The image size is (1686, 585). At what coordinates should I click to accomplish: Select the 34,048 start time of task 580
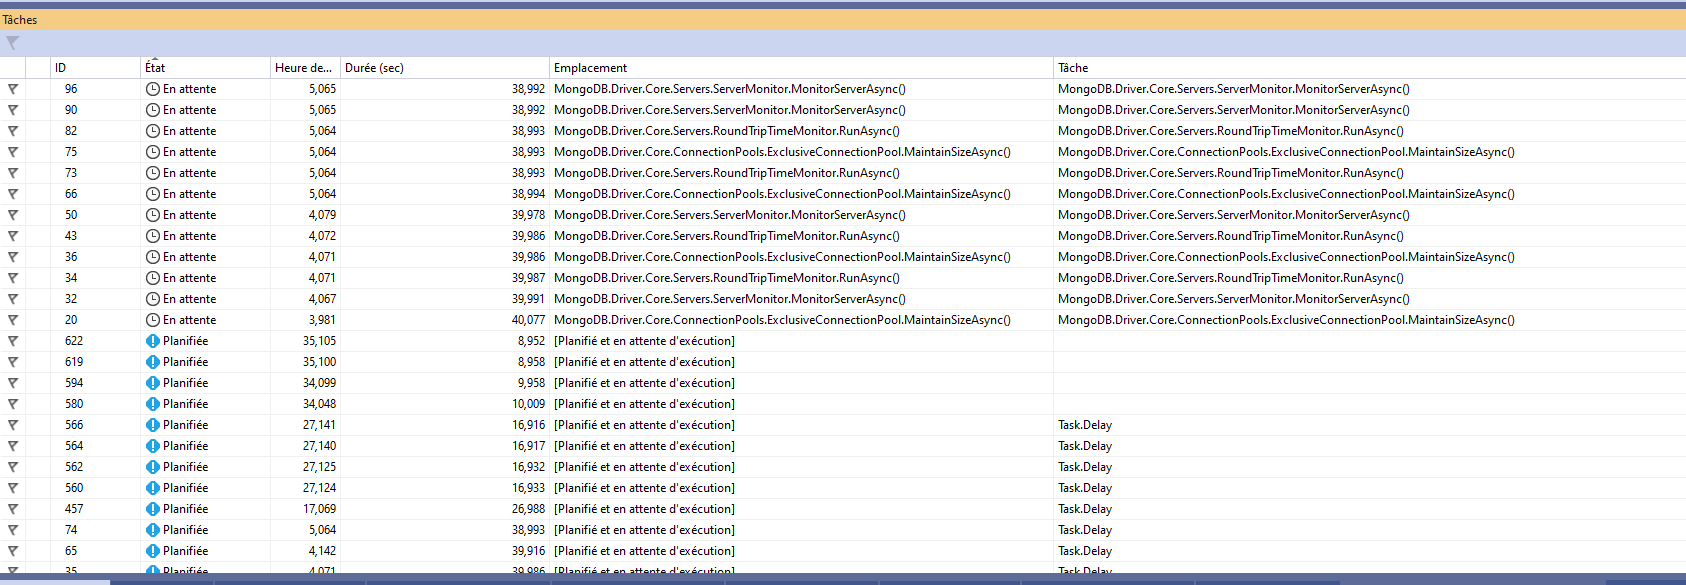tap(319, 404)
